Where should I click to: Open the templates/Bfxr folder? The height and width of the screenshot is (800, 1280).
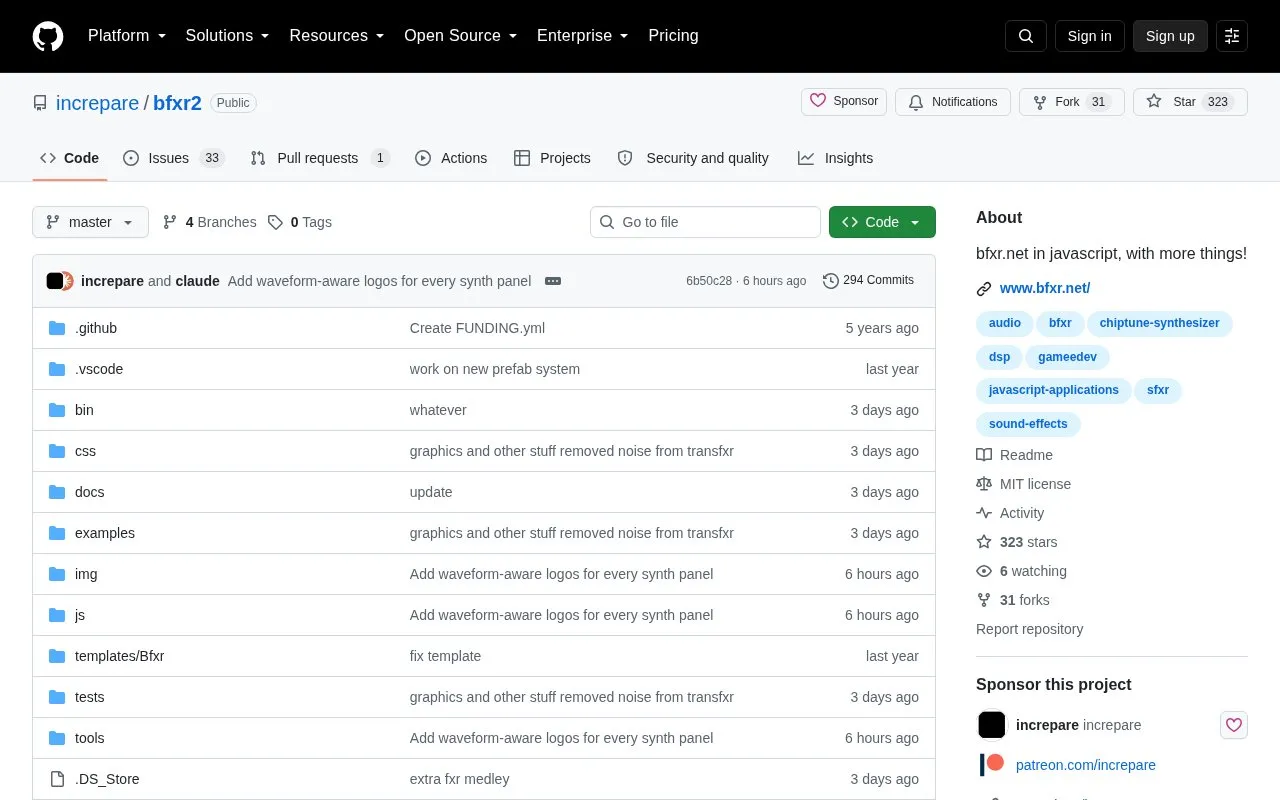point(119,656)
